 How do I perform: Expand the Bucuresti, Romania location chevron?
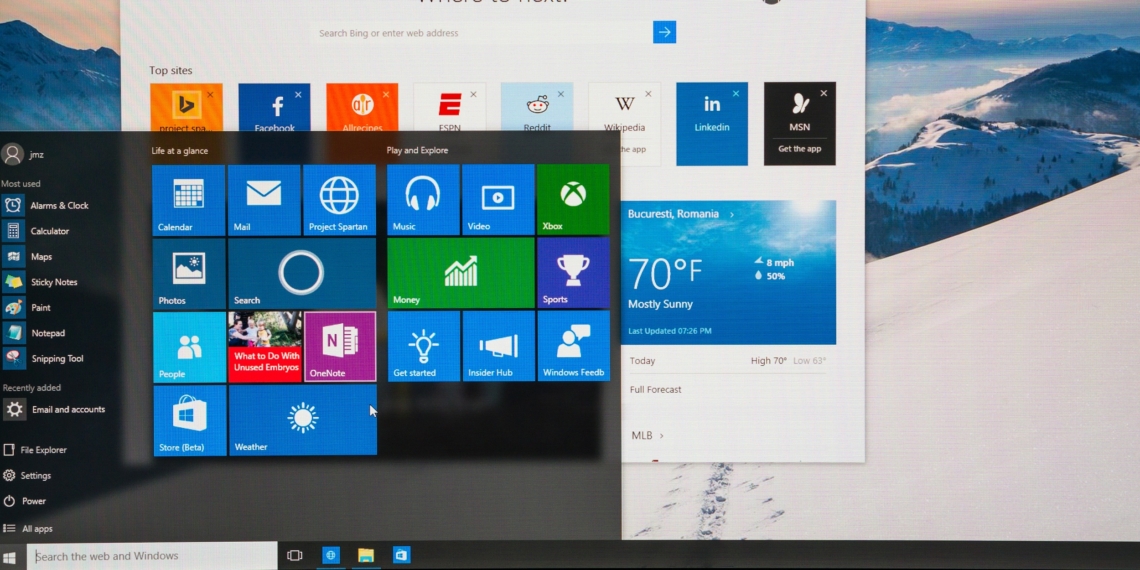pos(732,215)
